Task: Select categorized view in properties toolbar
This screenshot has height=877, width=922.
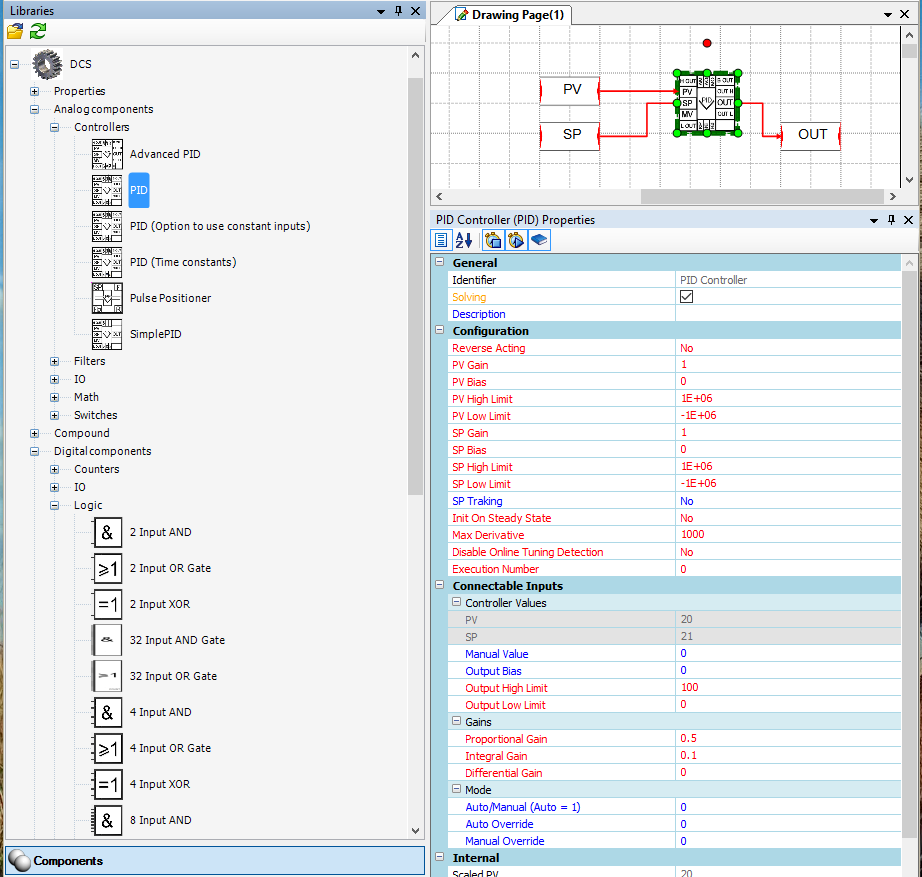Action: pos(440,240)
